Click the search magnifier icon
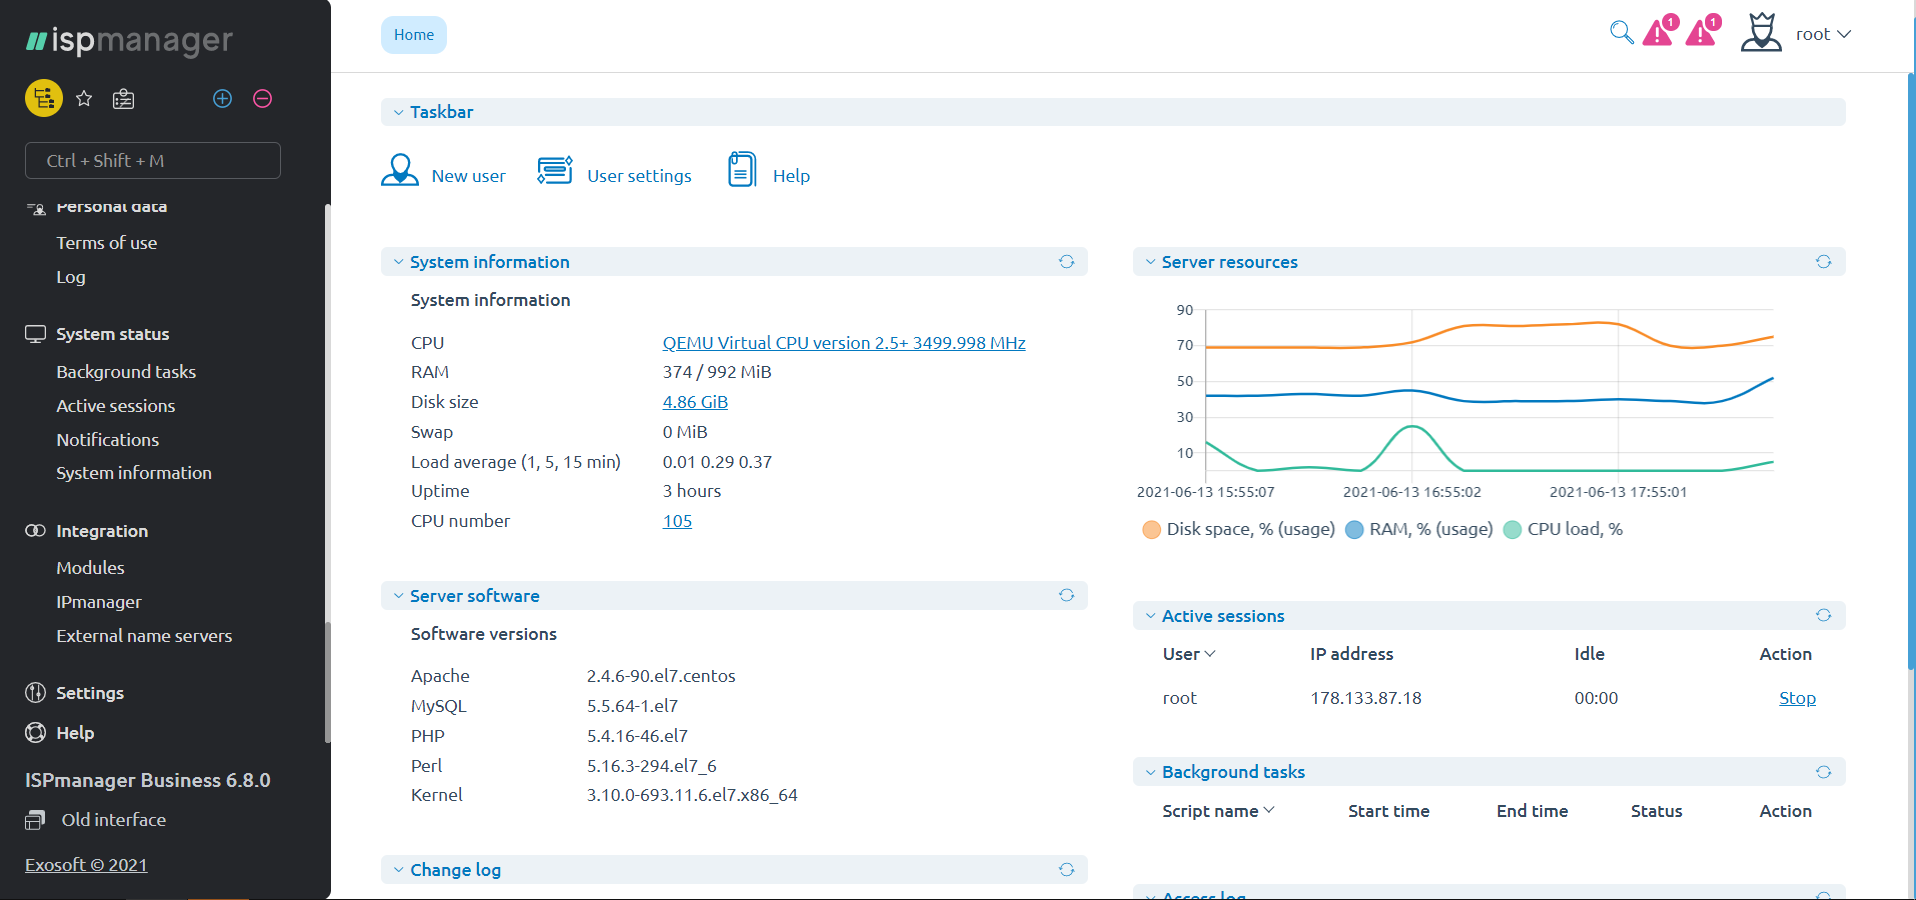 point(1621,33)
